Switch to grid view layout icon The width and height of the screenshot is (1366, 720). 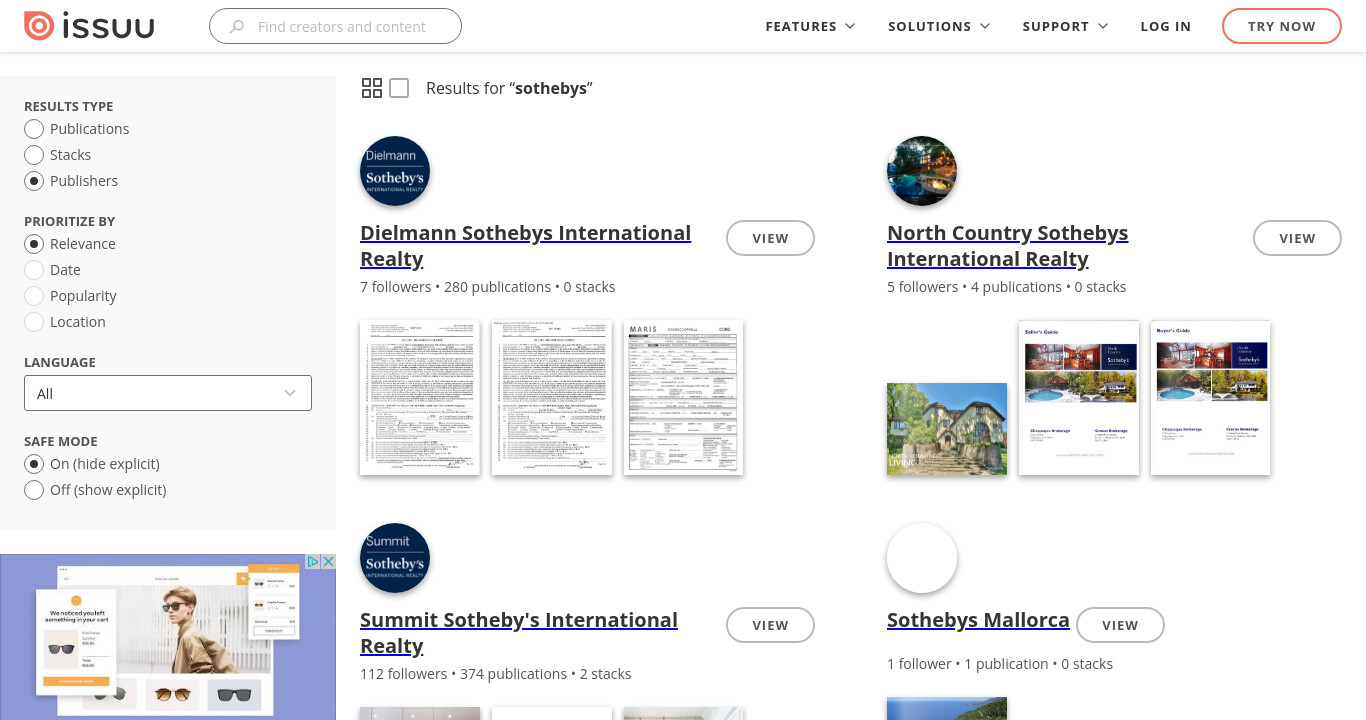tap(372, 88)
